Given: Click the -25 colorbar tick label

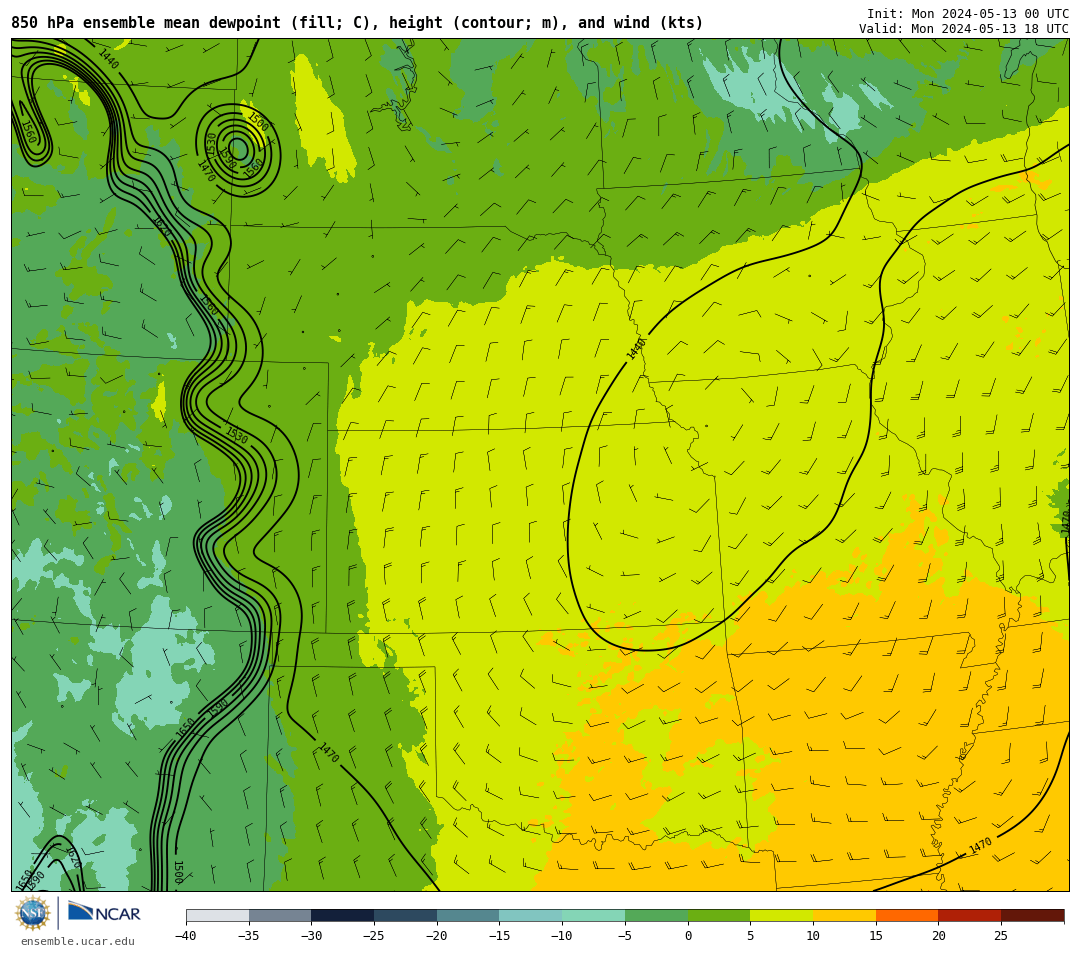Looking at the screenshot, I should click(x=374, y=935).
